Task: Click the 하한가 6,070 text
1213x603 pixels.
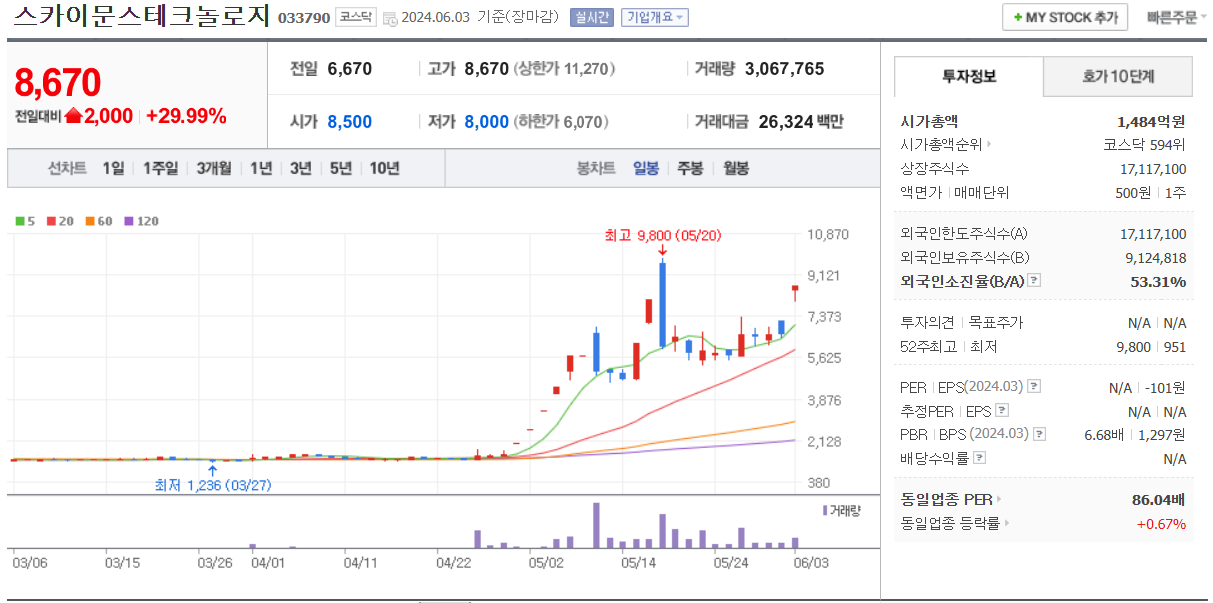Action: 560,122
